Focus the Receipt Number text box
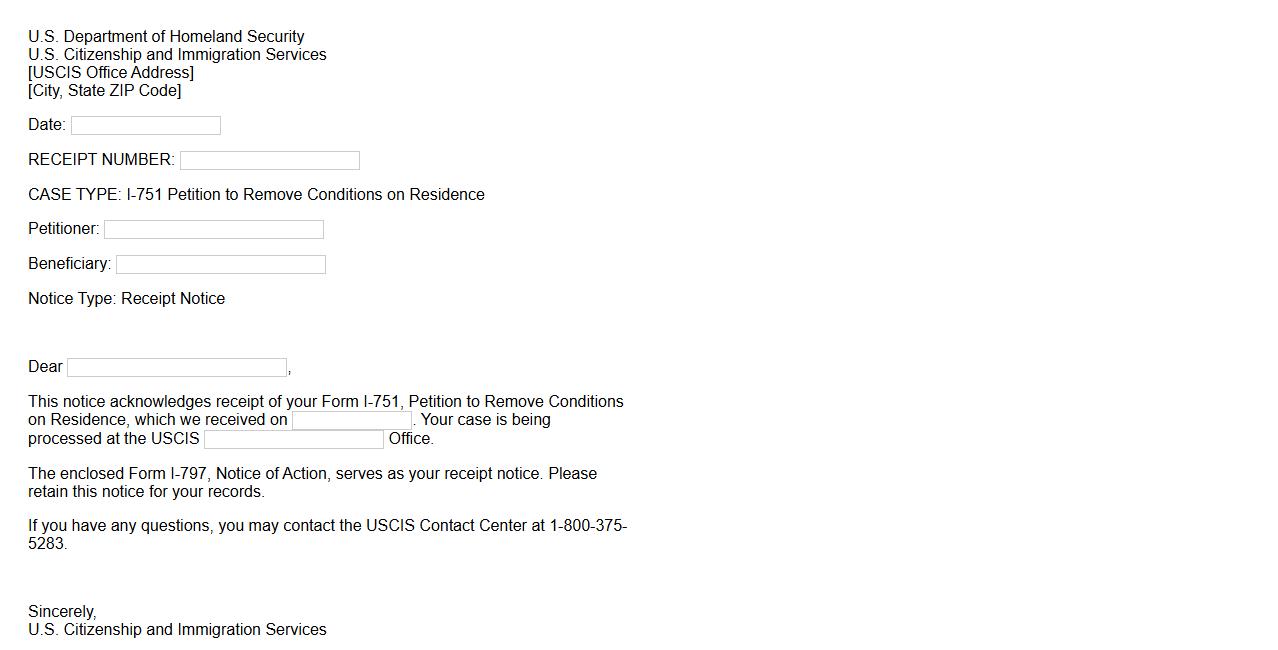The height and width of the screenshot is (650, 1278). pyautogui.click(x=270, y=160)
